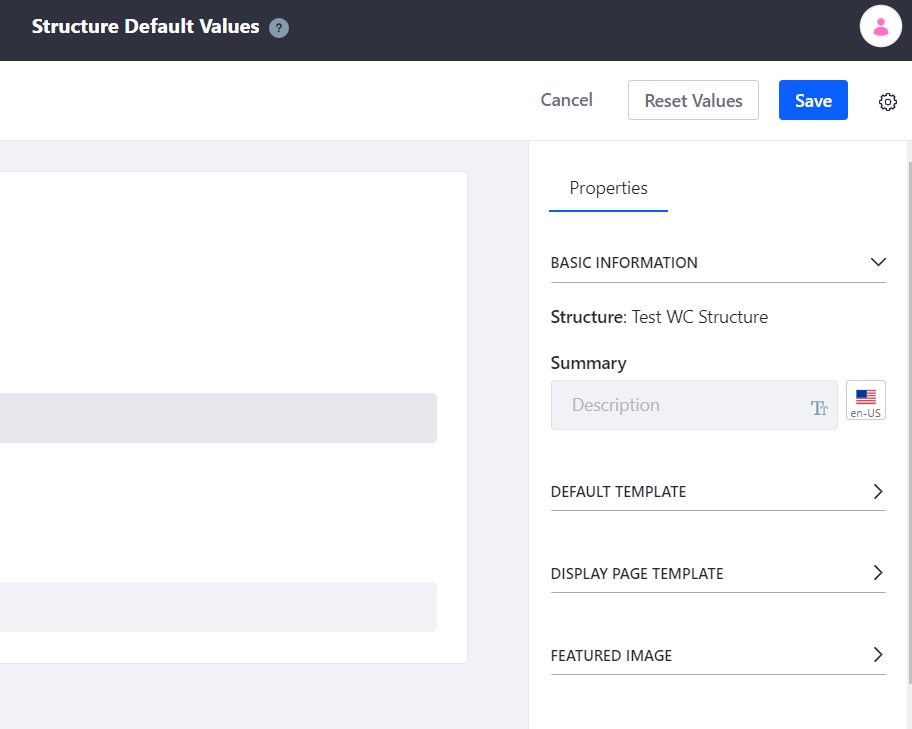Focus the Summary Description input field
The height and width of the screenshot is (729, 912).
694,405
